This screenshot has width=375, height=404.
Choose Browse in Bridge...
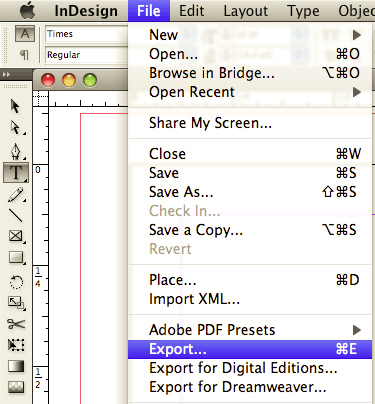click(x=250, y=73)
